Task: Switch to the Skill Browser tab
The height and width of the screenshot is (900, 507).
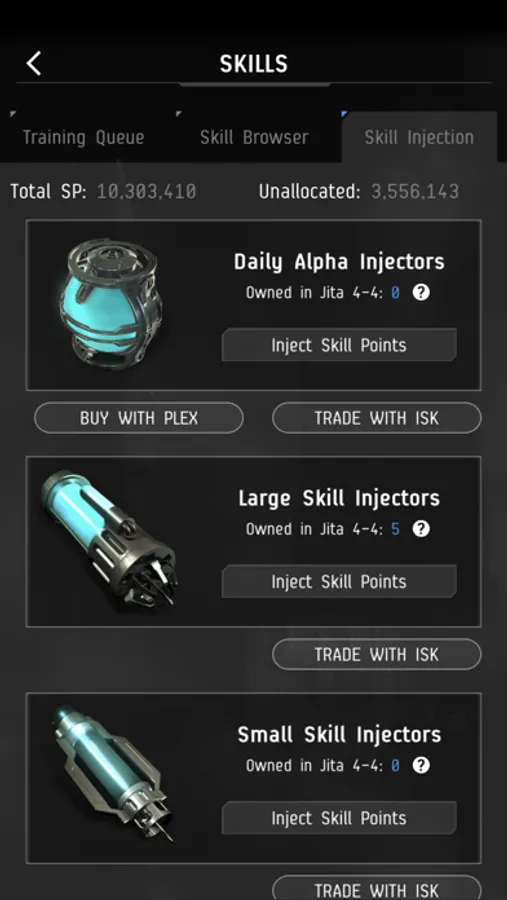Action: 254,137
